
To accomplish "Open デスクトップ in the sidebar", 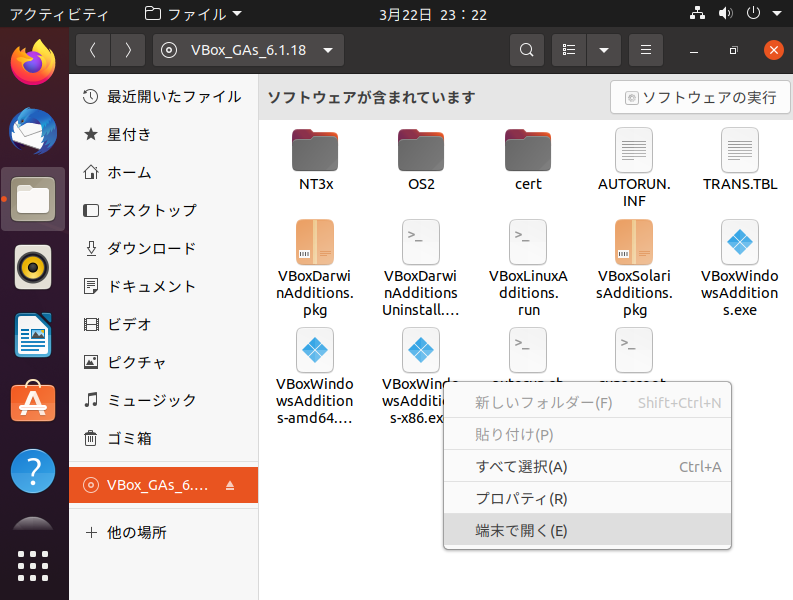I will (163, 210).
